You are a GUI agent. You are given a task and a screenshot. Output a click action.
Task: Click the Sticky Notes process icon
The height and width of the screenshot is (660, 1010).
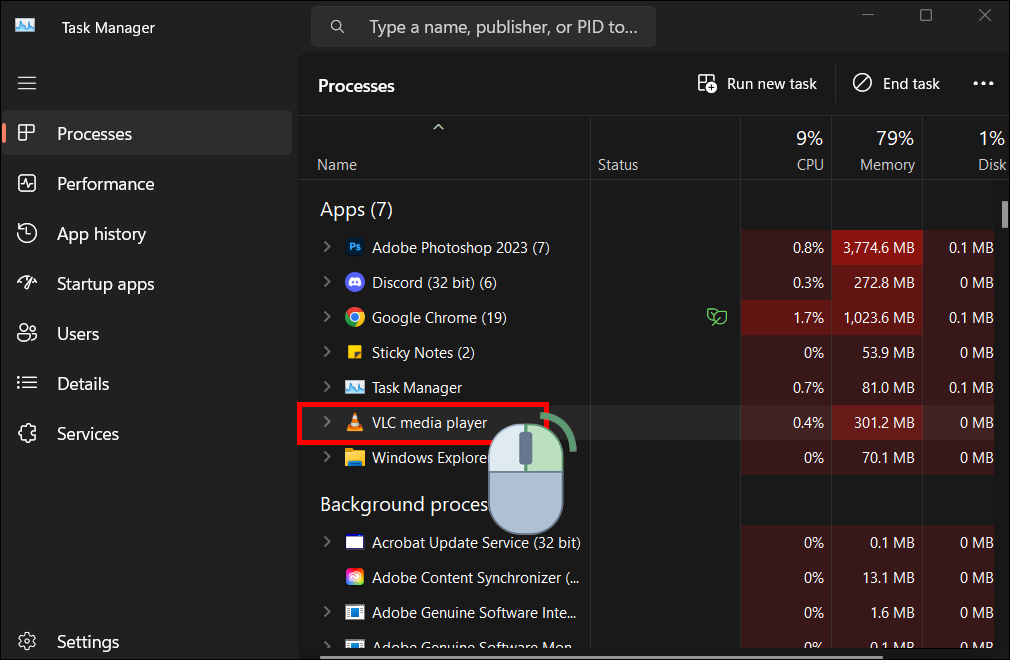[x=354, y=353]
